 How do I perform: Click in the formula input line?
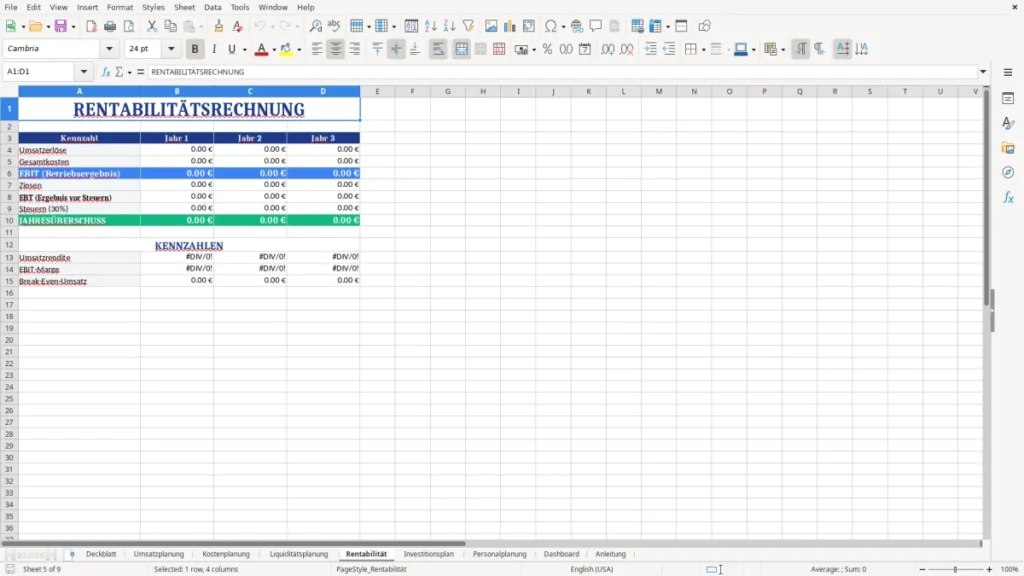(562, 72)
